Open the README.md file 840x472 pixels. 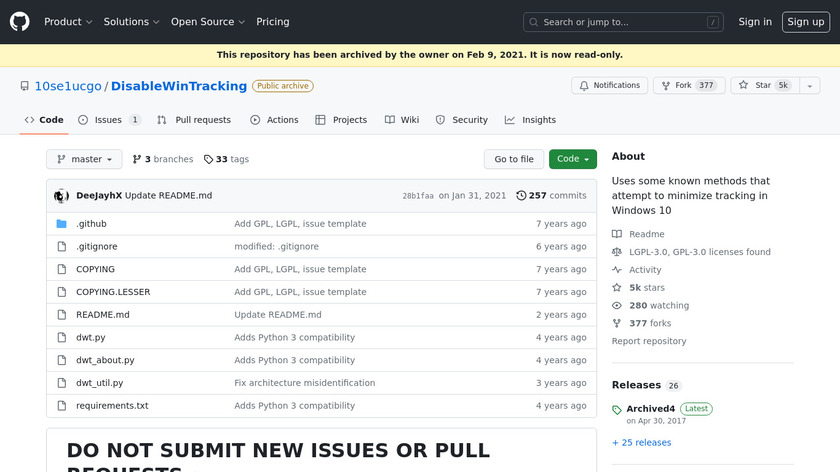tap(102, 315)
